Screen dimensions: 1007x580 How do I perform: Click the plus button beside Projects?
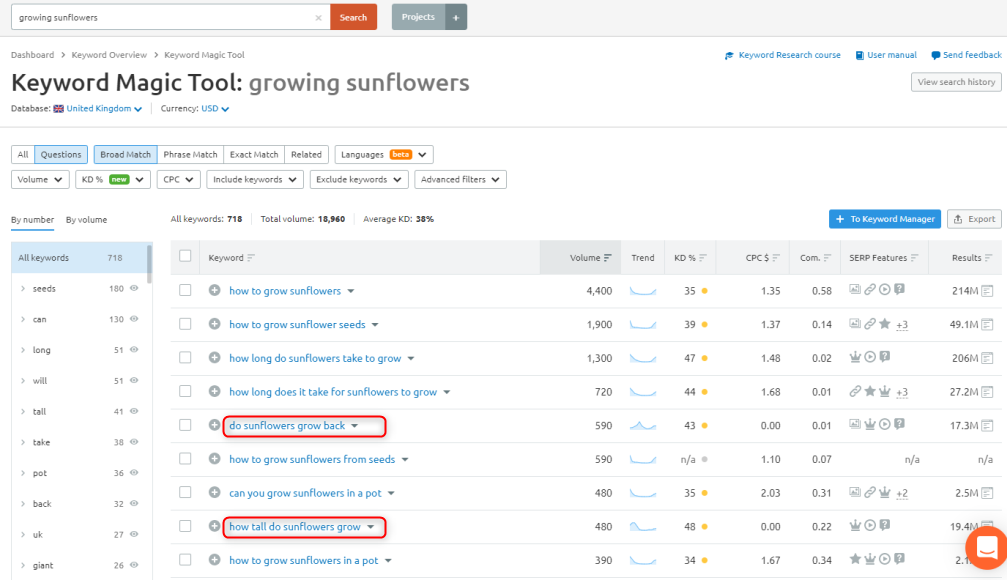click(456, 17)
